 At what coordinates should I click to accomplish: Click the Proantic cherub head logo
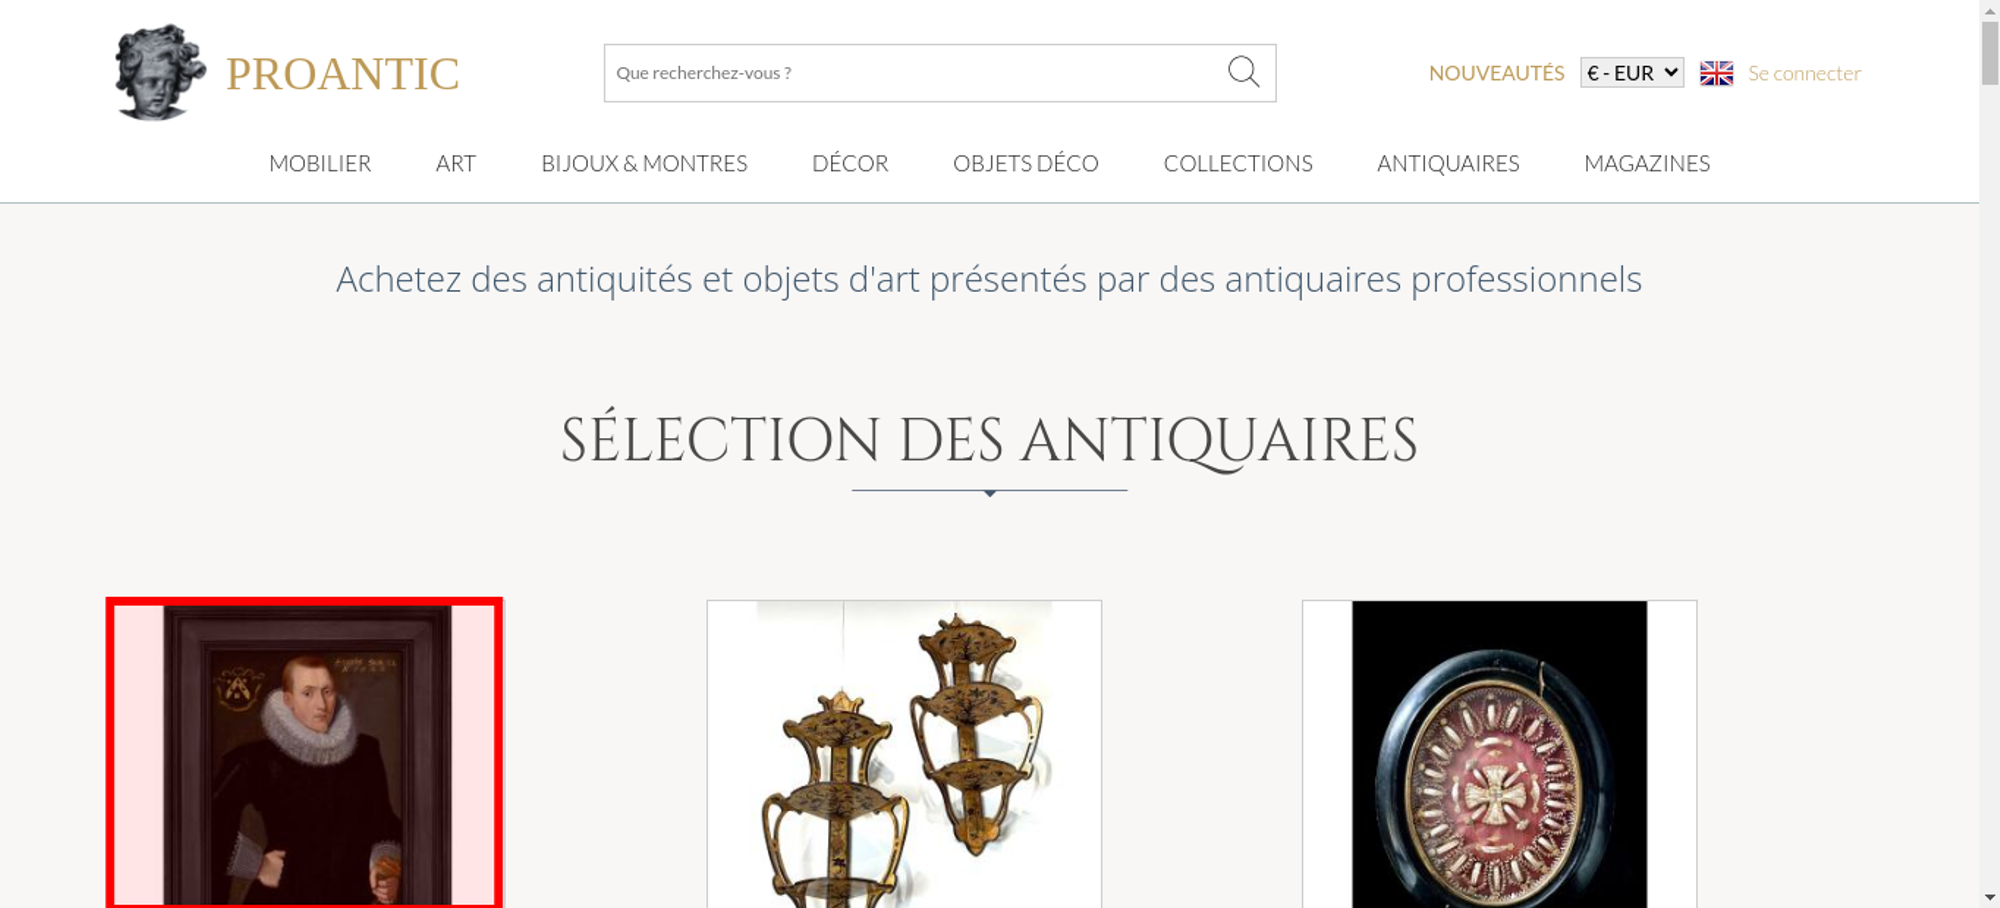160,73
